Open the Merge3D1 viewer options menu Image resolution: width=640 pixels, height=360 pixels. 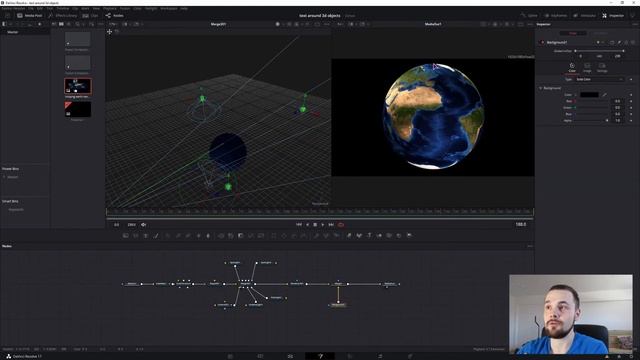[x=326, y=24]
